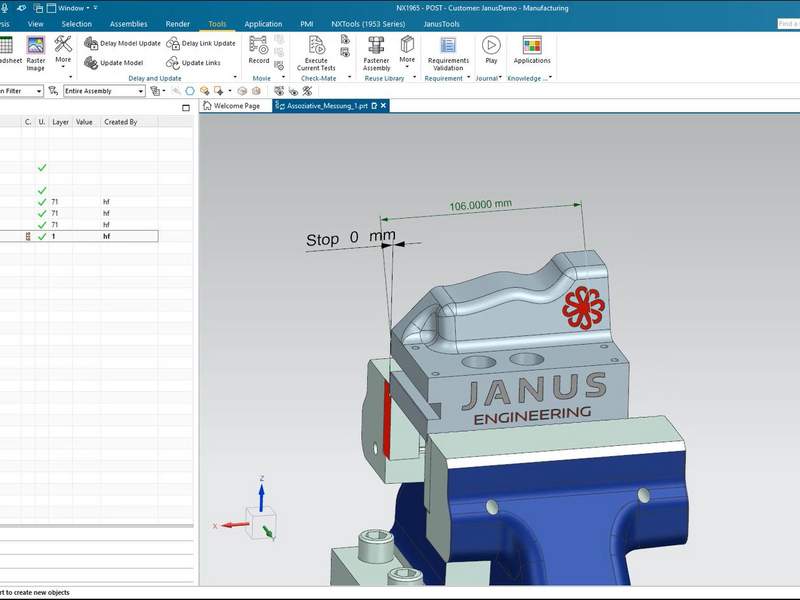This screenshot has height=600, width=800.
Task: Open the Raster Image tool
Action: (35, 53)
